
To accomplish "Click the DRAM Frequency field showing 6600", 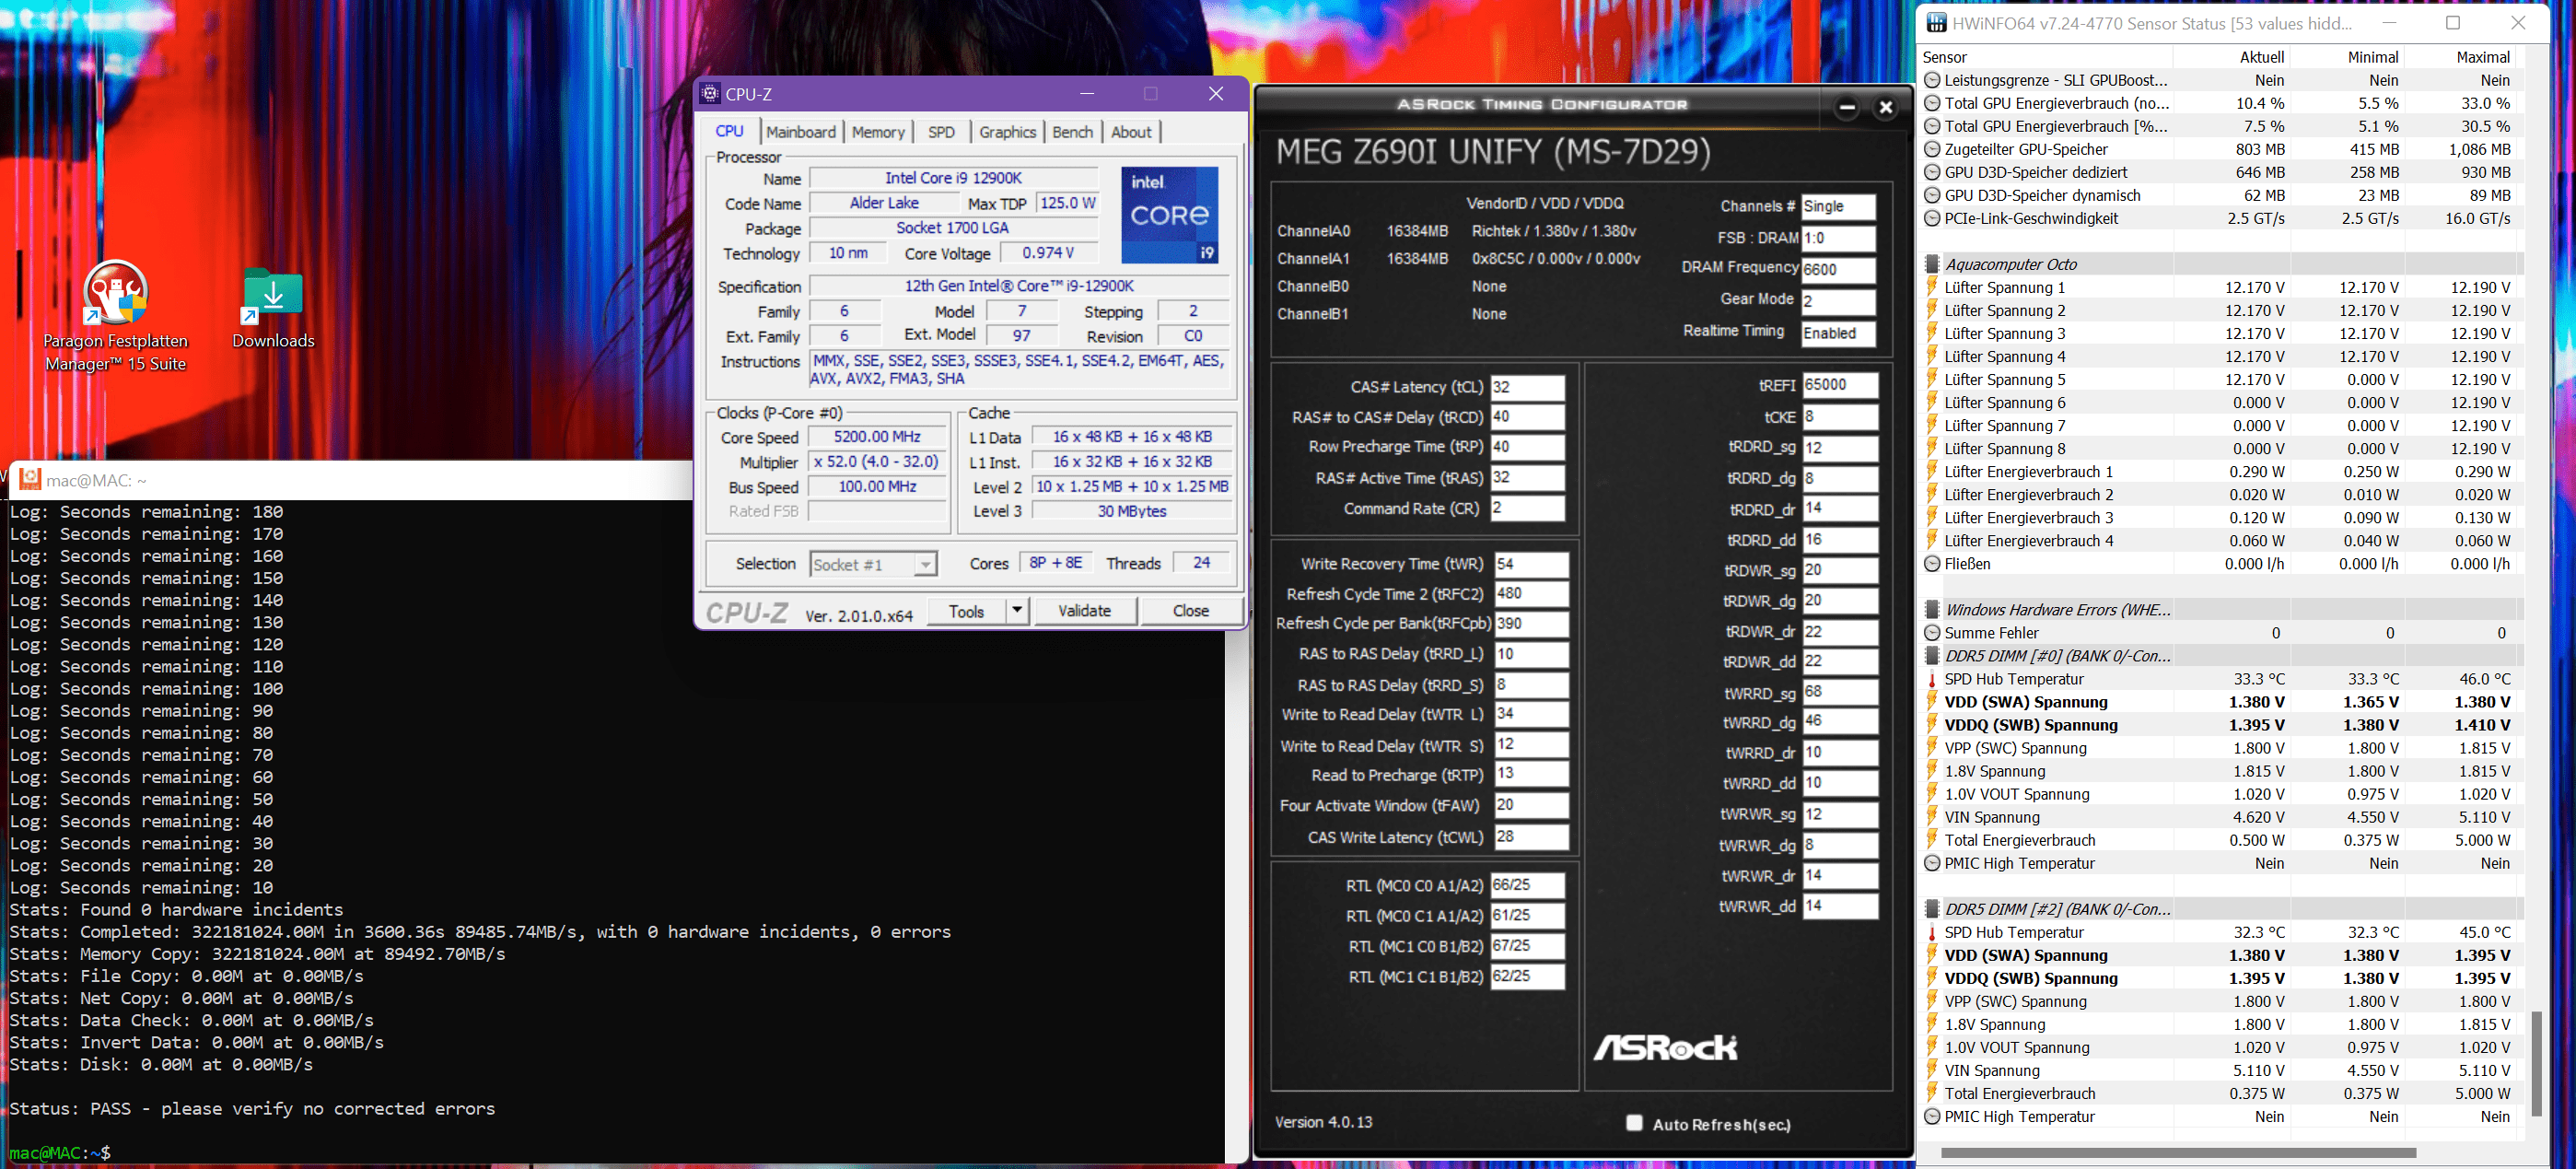I will pos(1838,269).
